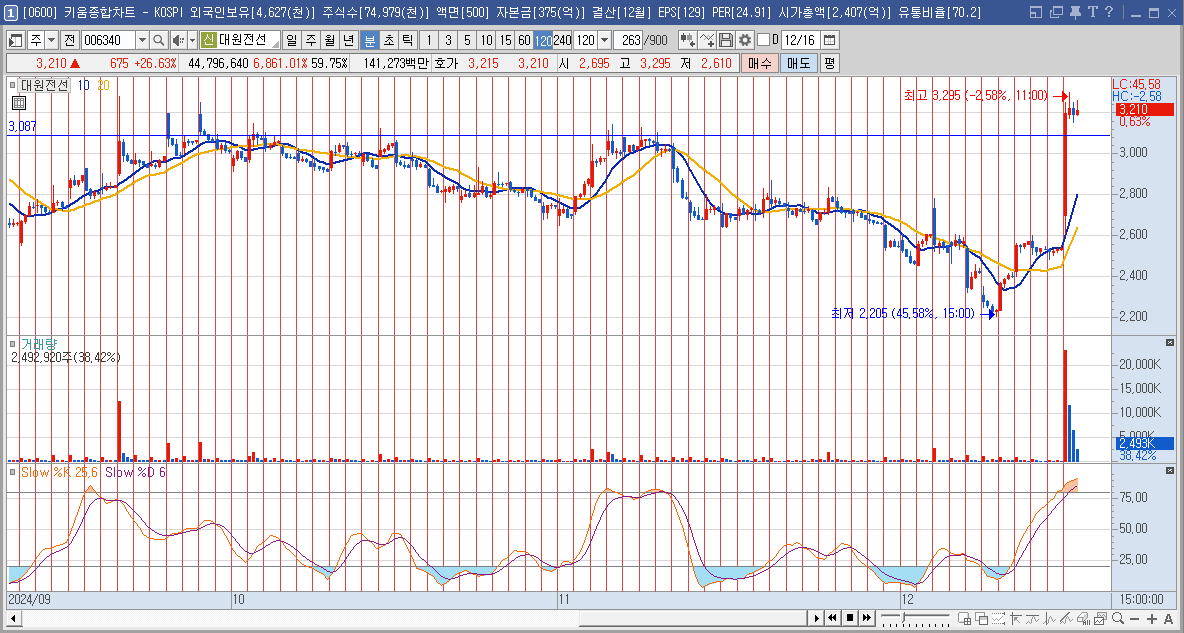
Task: Click the 매도 sell button
Action: [x=798, y=63]
